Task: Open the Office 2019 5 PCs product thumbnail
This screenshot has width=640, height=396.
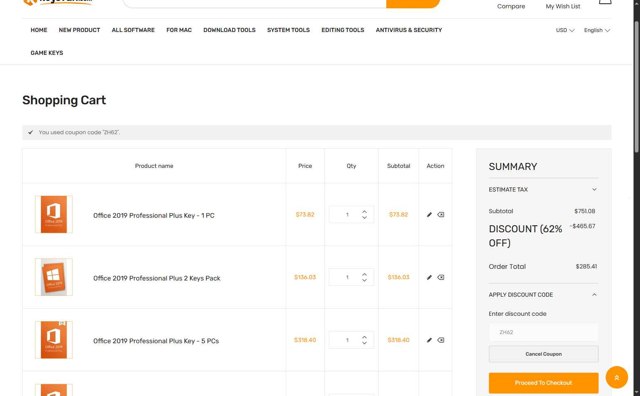Action: 54,340
